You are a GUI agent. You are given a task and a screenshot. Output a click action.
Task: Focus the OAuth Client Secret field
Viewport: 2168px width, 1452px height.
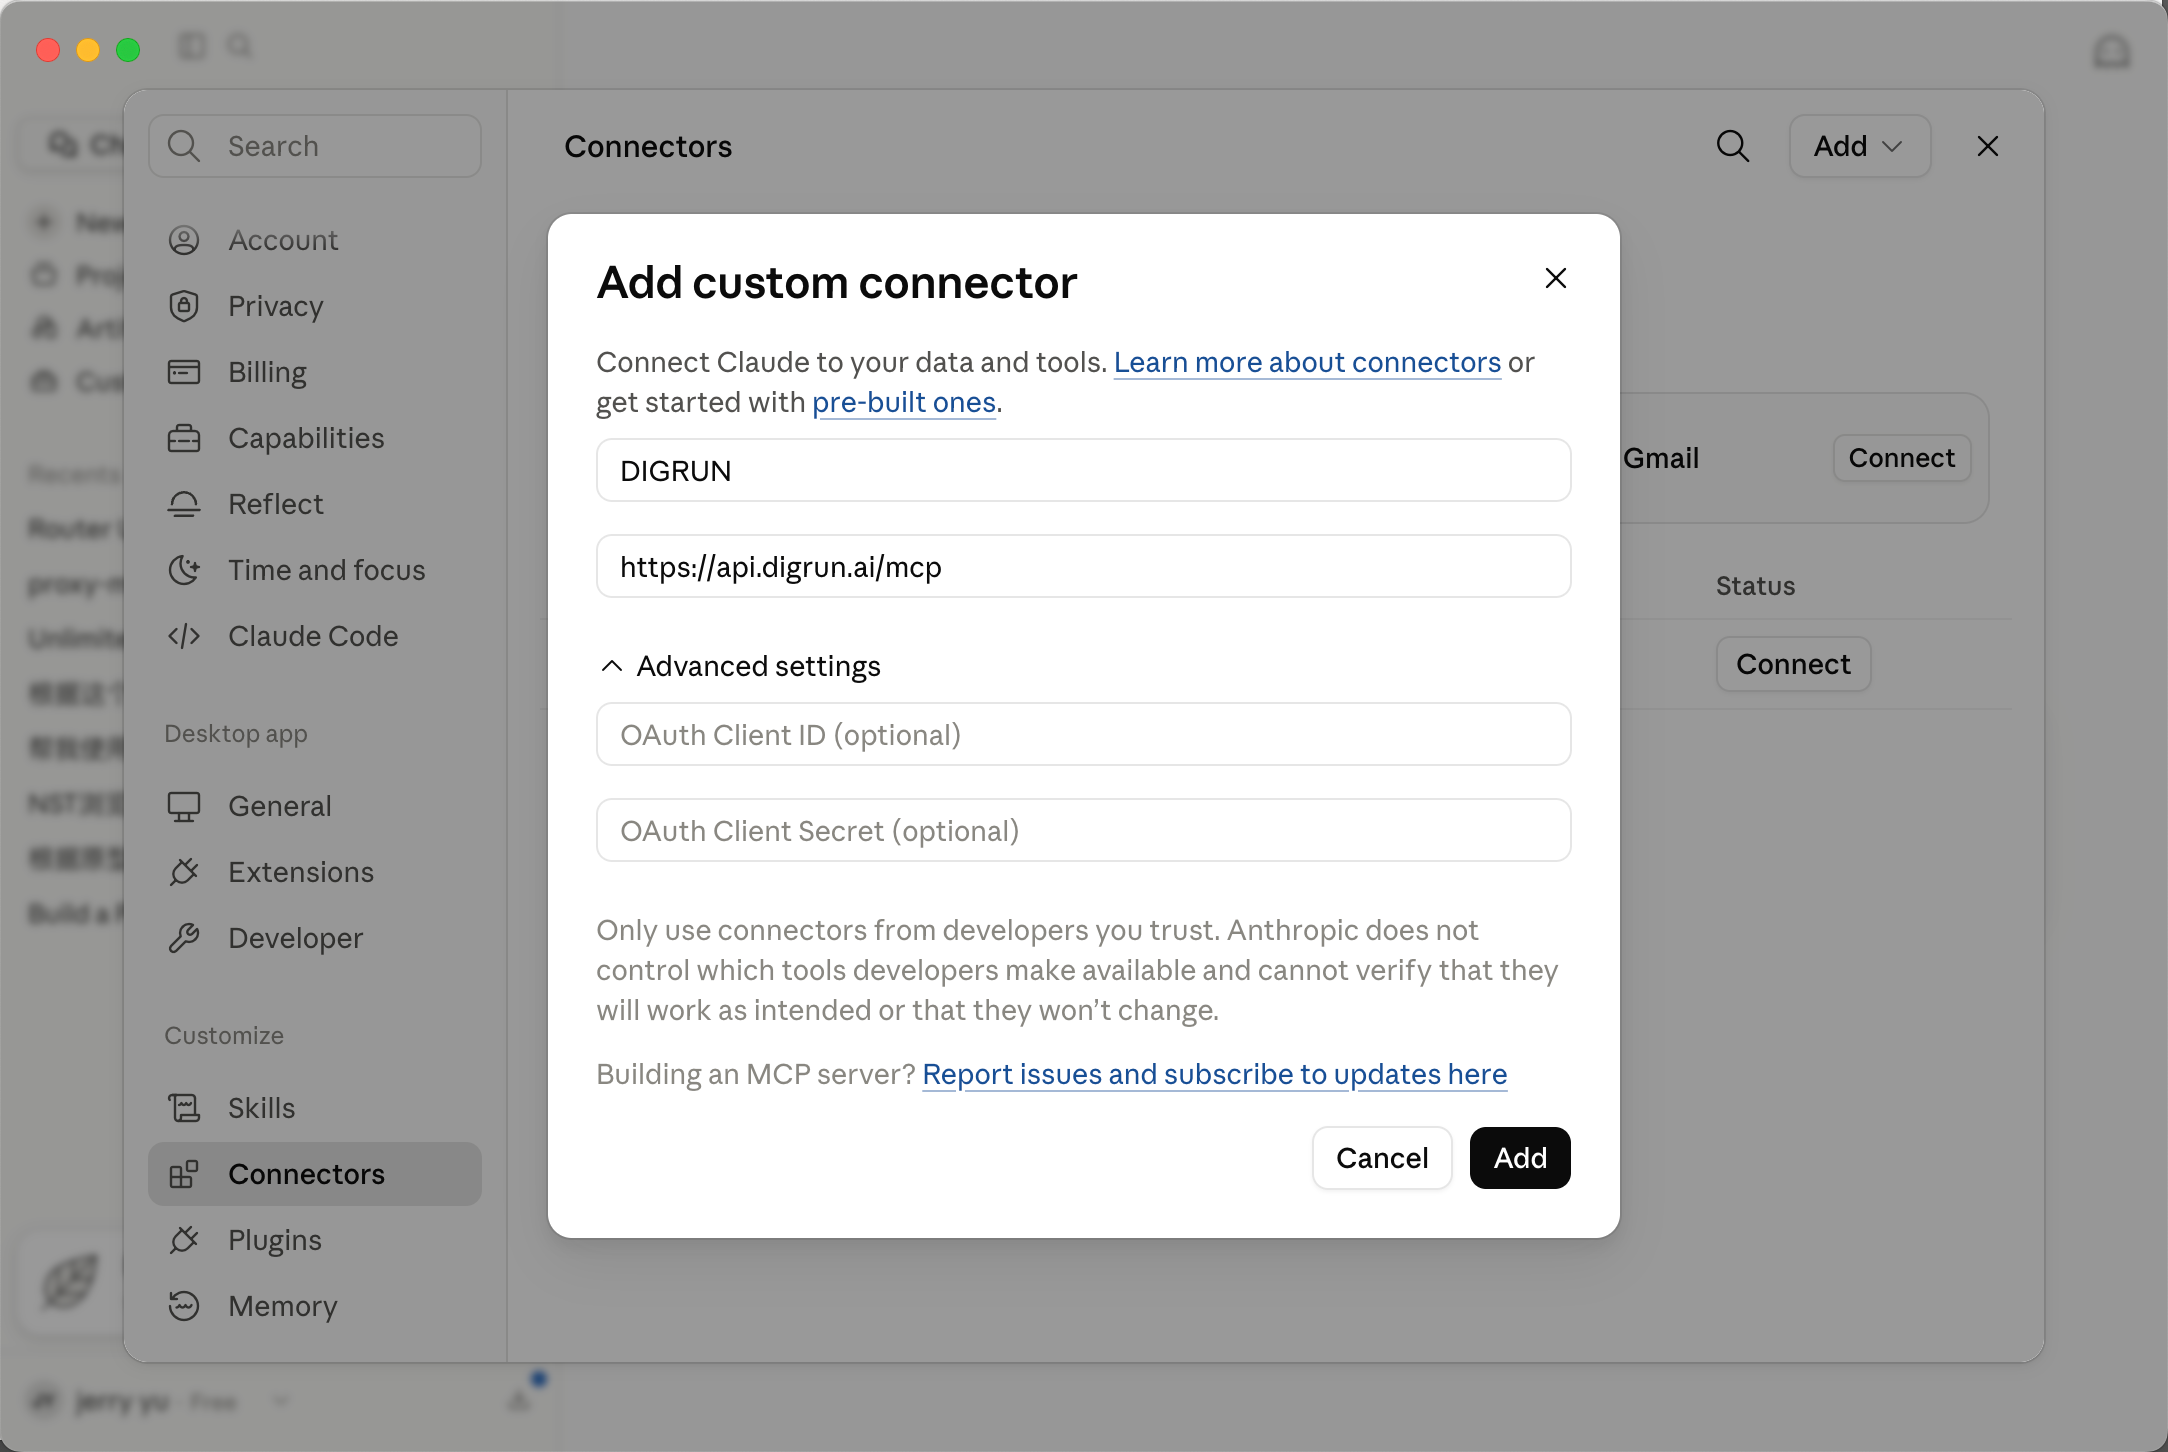pyautogui.click(x=1084, y=830)
